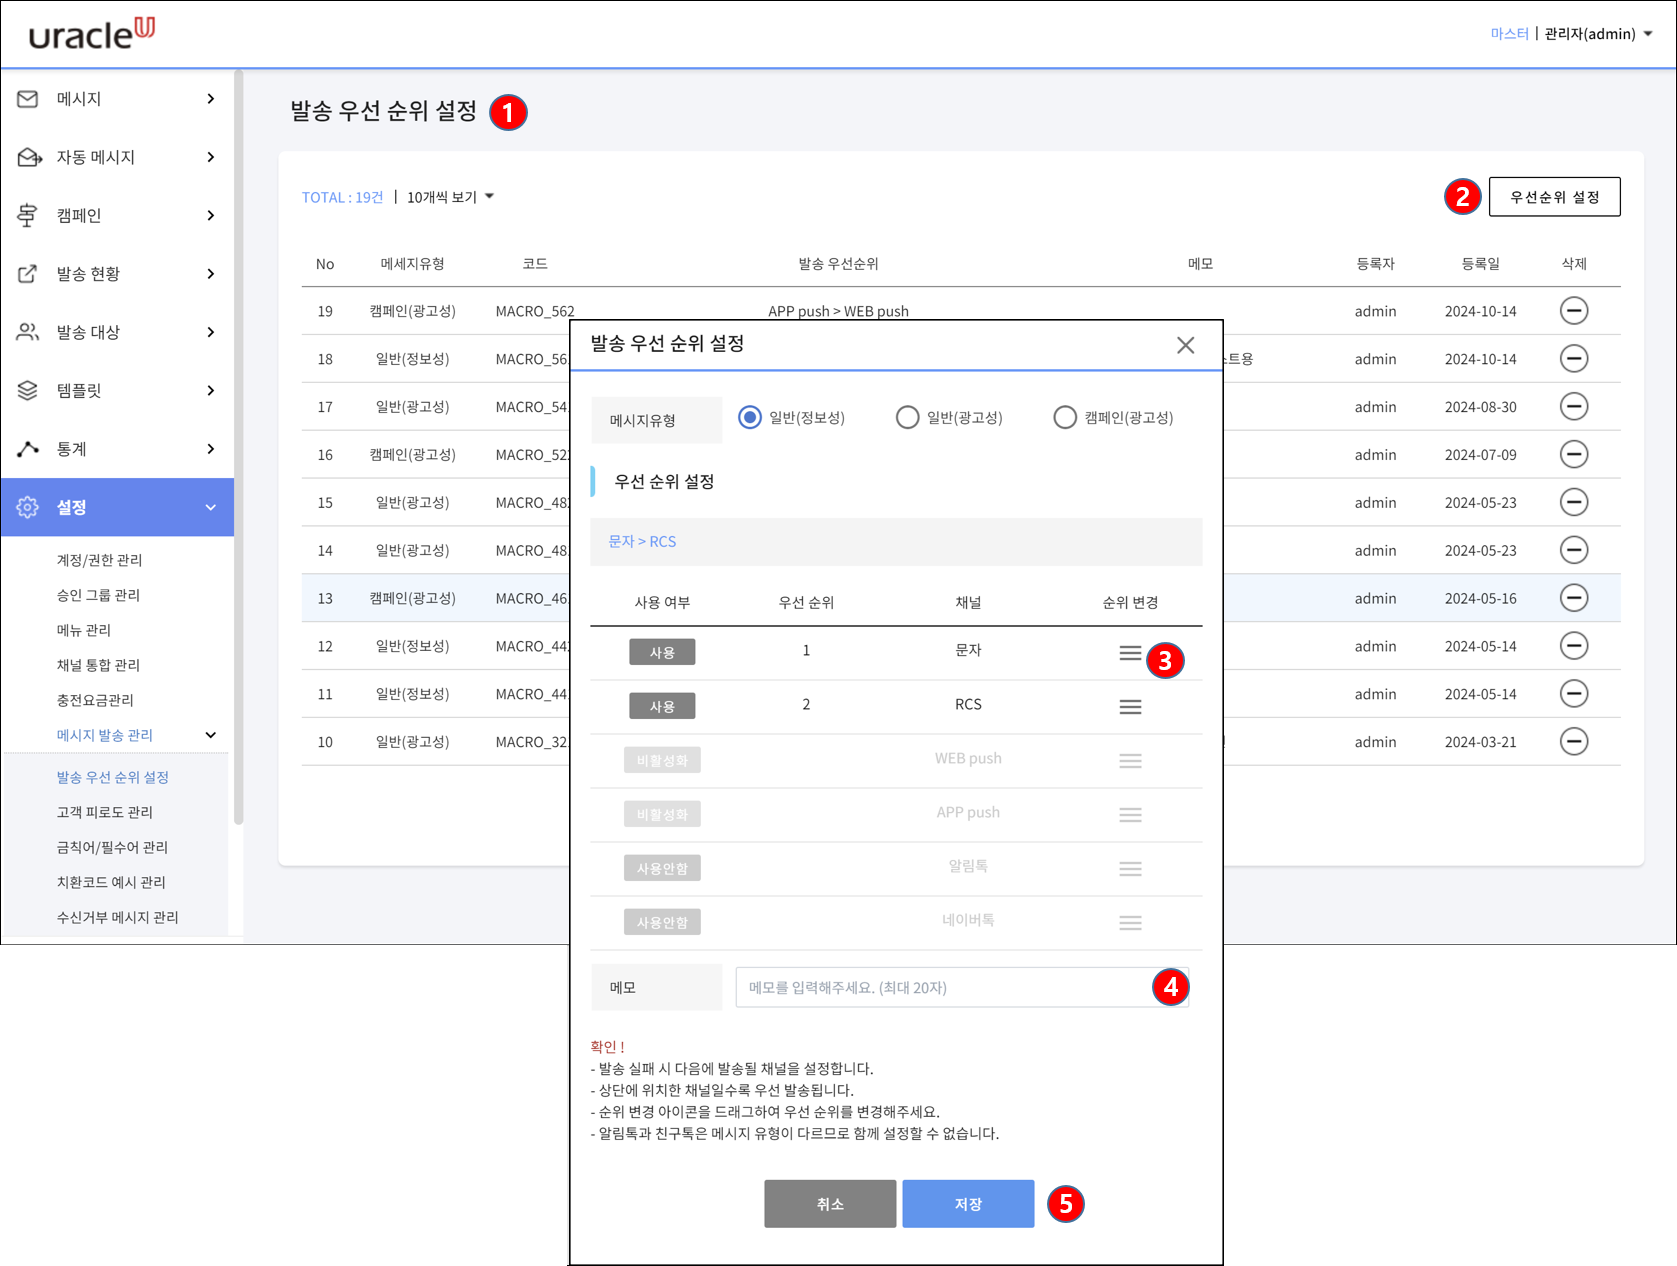Collapse the 설정 section chevron
The width and height of the screenshot is (1677, 1266).
point(210,507)
